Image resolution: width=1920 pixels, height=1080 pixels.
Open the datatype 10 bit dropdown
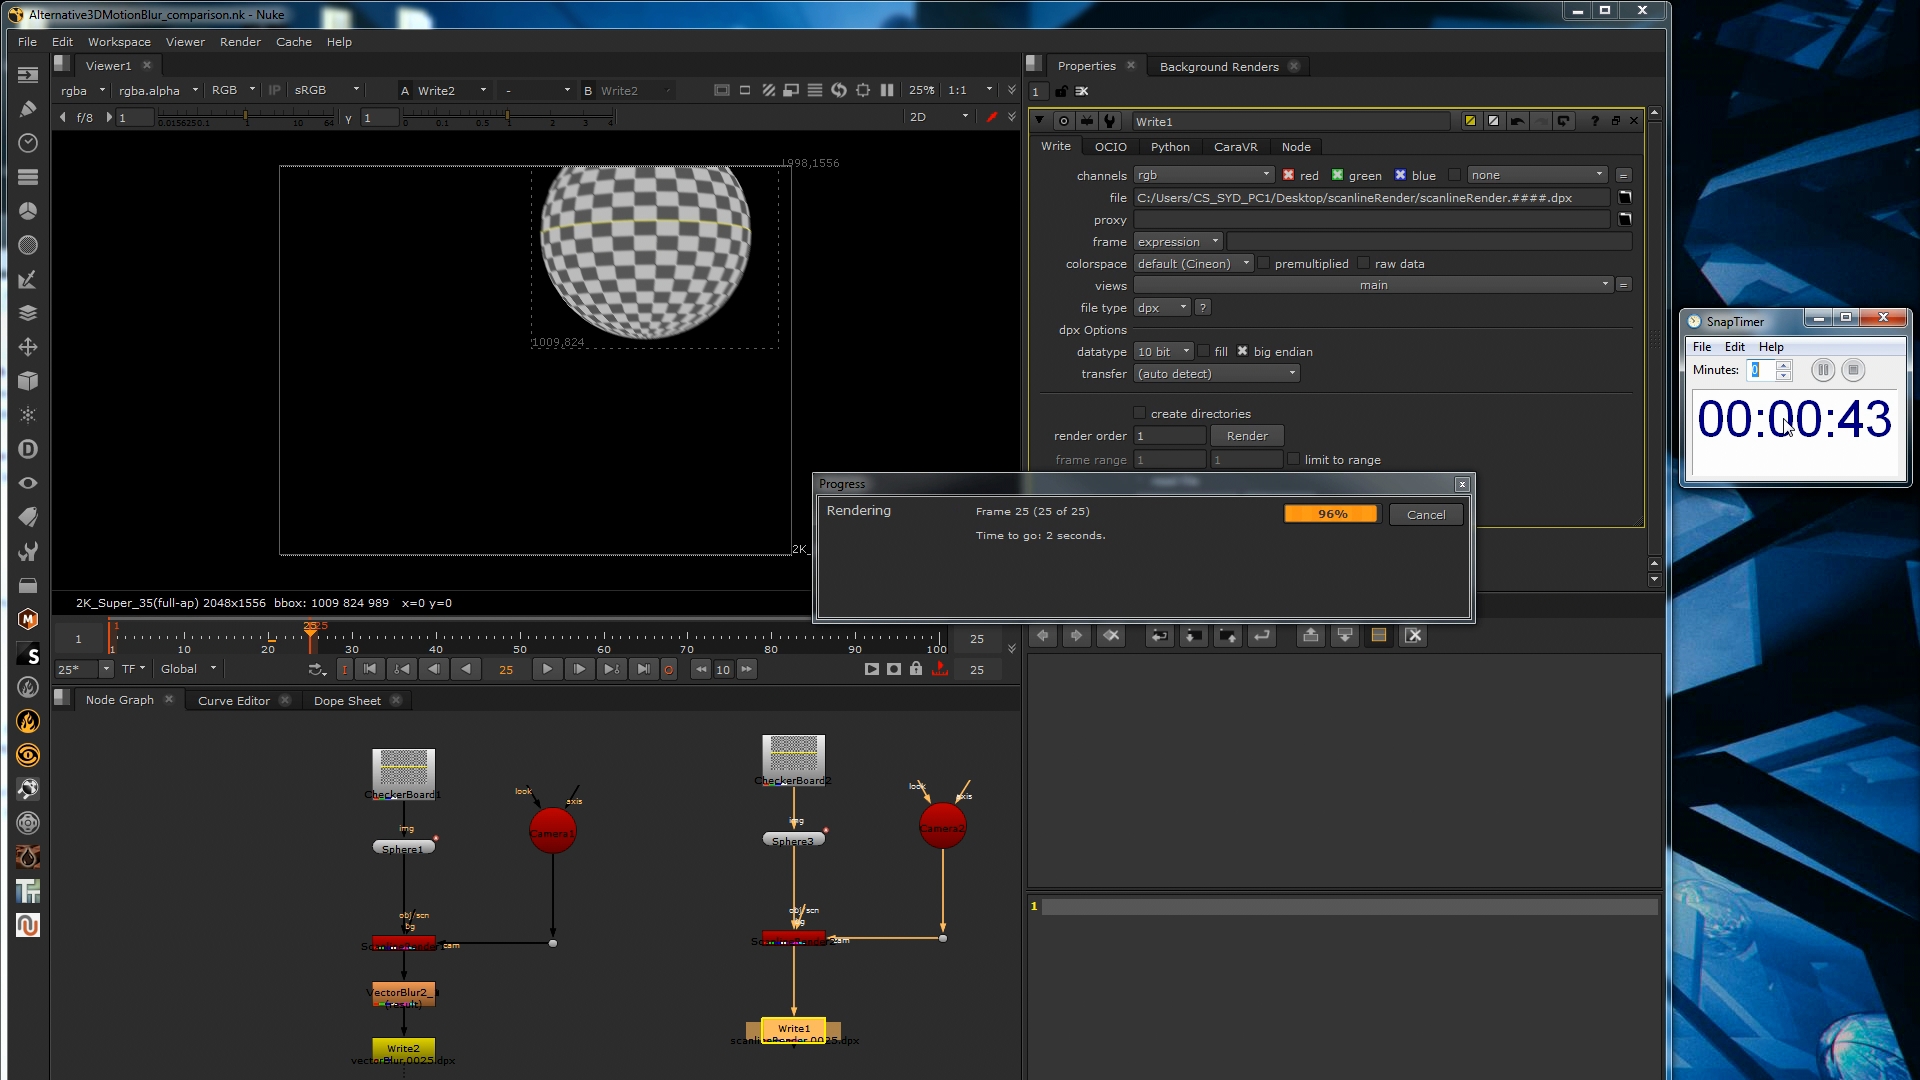[x=1164, y=351]
